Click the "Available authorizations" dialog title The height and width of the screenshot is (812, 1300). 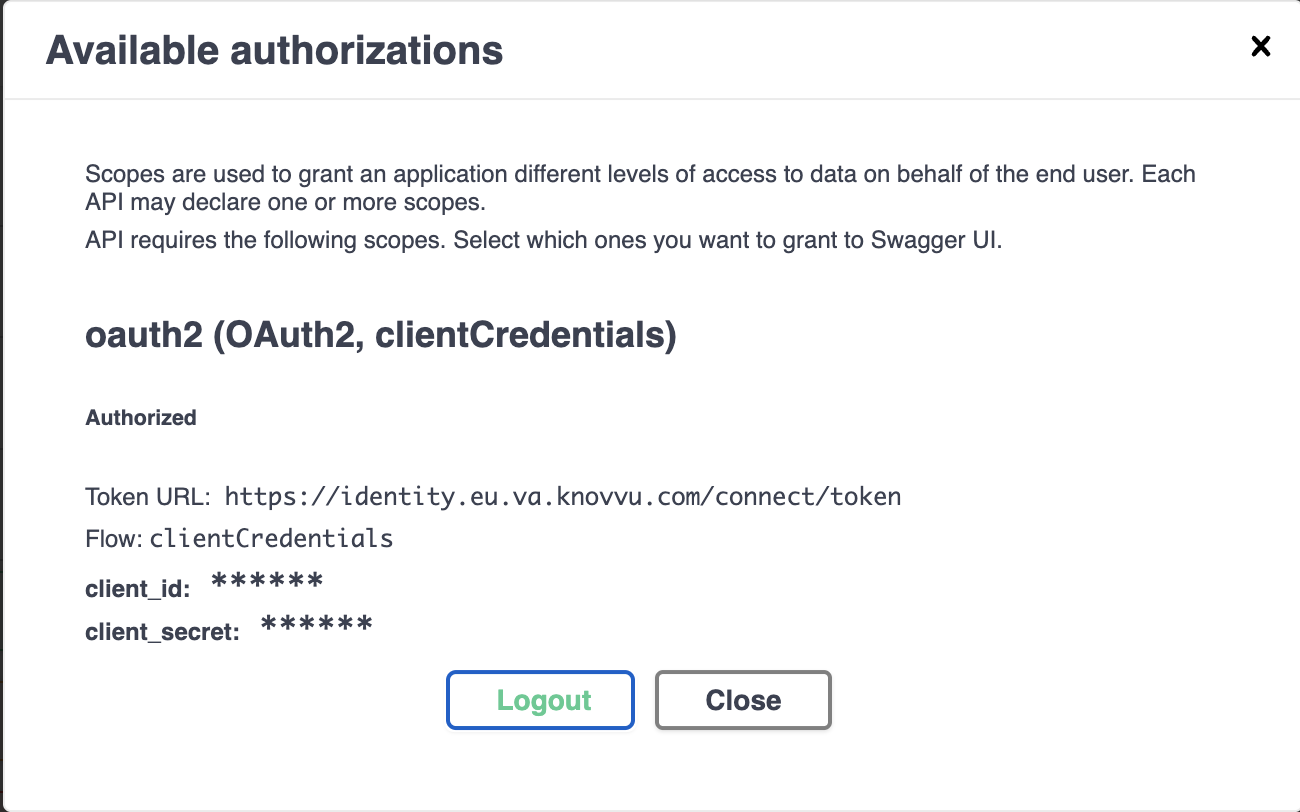tap(274, 50)
